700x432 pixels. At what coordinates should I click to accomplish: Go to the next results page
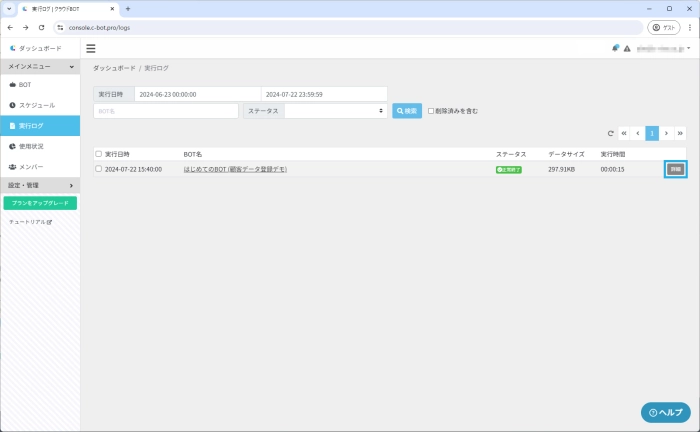click(x=666, y=133)
